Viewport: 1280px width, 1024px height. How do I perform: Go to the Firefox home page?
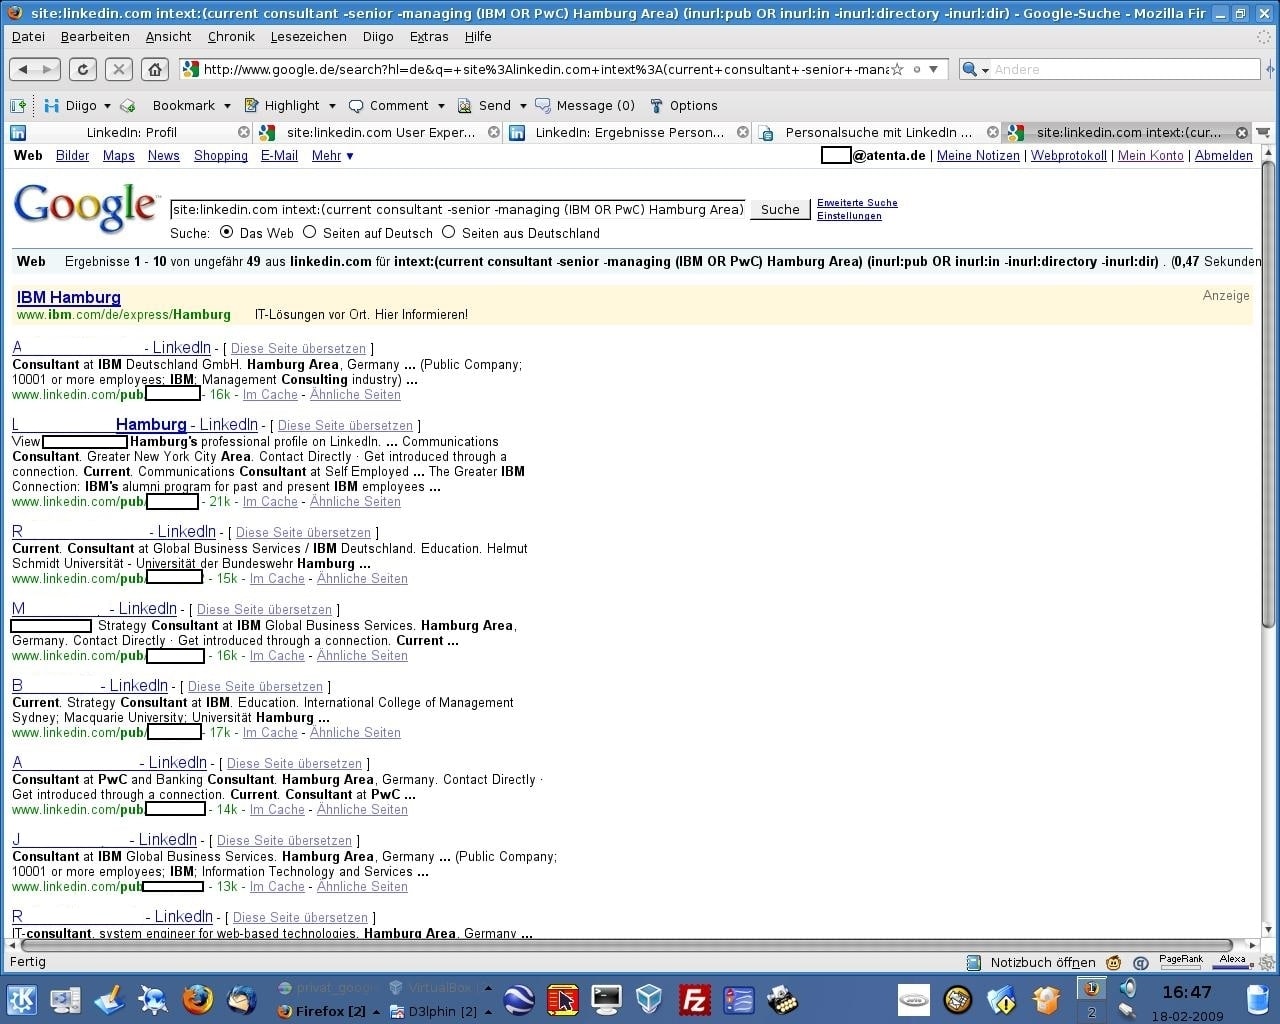154,69
